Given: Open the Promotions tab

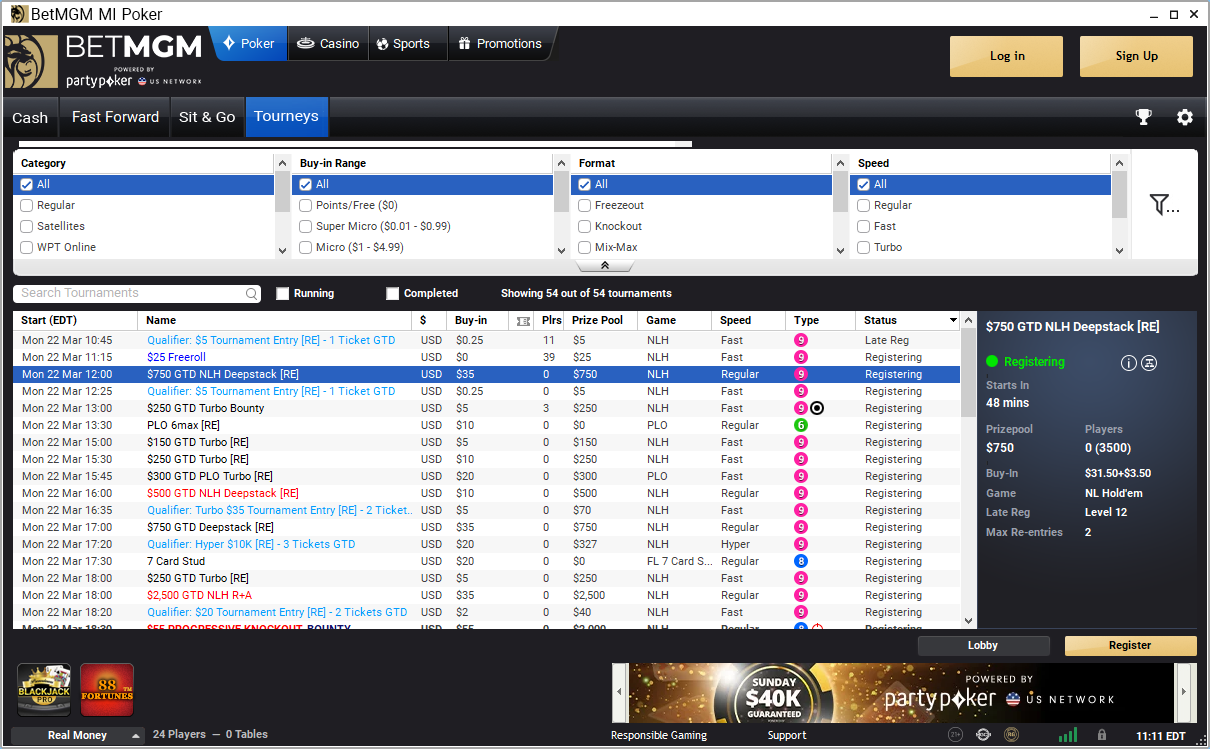Looking at the screenshot, I should tap(500, 44).
